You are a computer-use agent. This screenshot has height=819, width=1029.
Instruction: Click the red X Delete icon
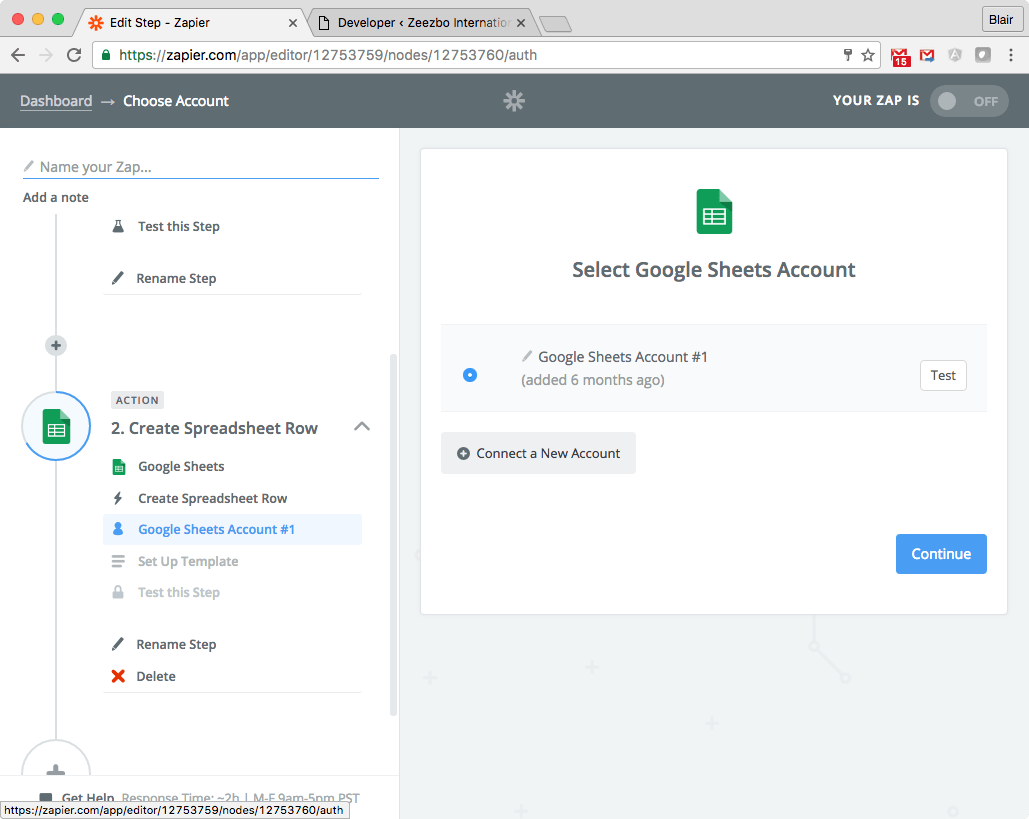click(x=118, y=676)
